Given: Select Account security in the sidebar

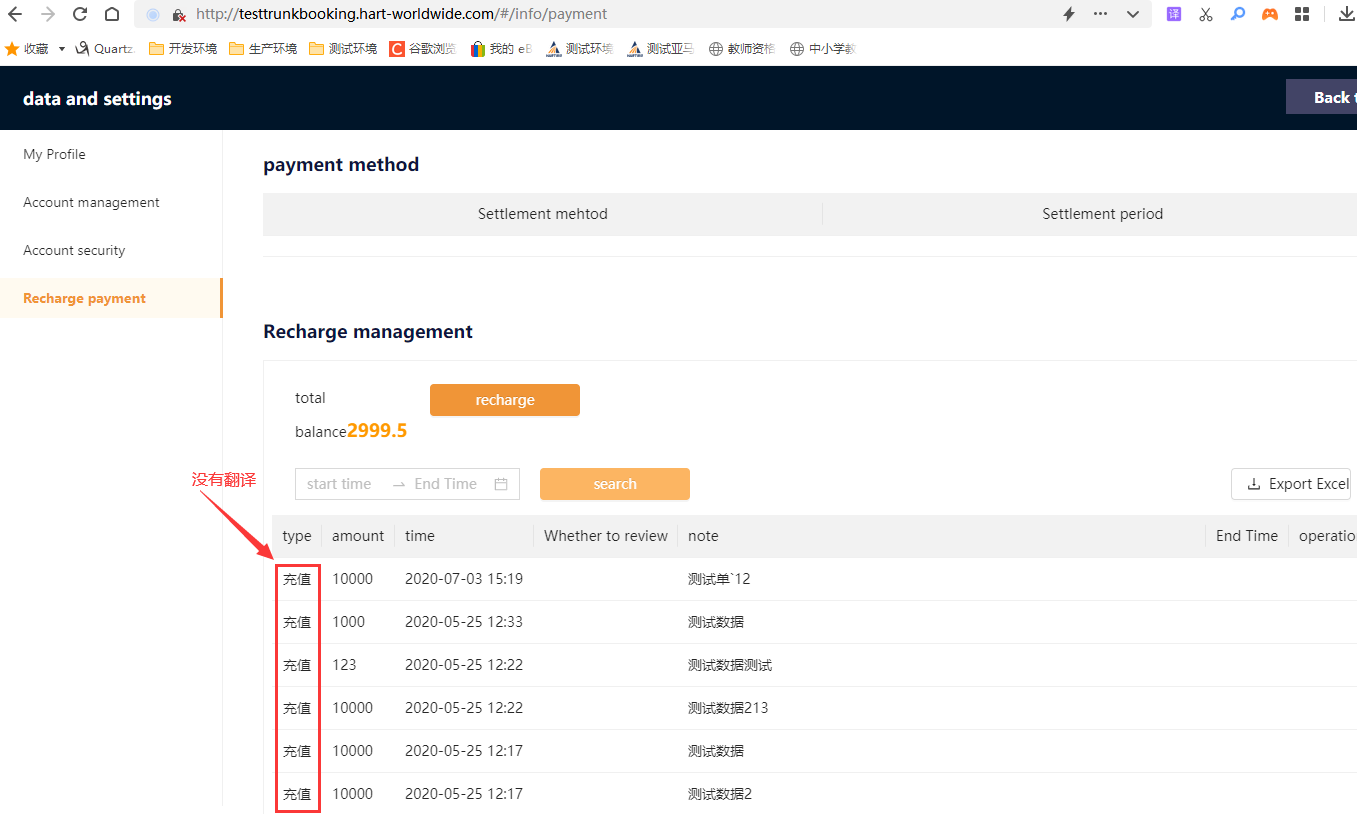Looking at the screenshot, I should 74,250.
